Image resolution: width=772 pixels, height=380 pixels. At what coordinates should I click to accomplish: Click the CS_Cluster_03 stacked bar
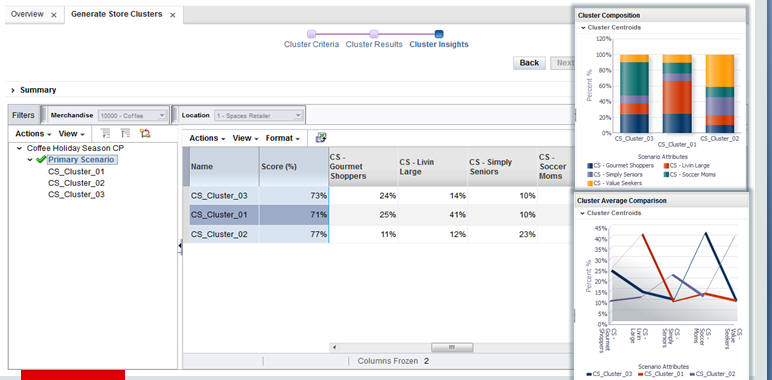[634, 94]
